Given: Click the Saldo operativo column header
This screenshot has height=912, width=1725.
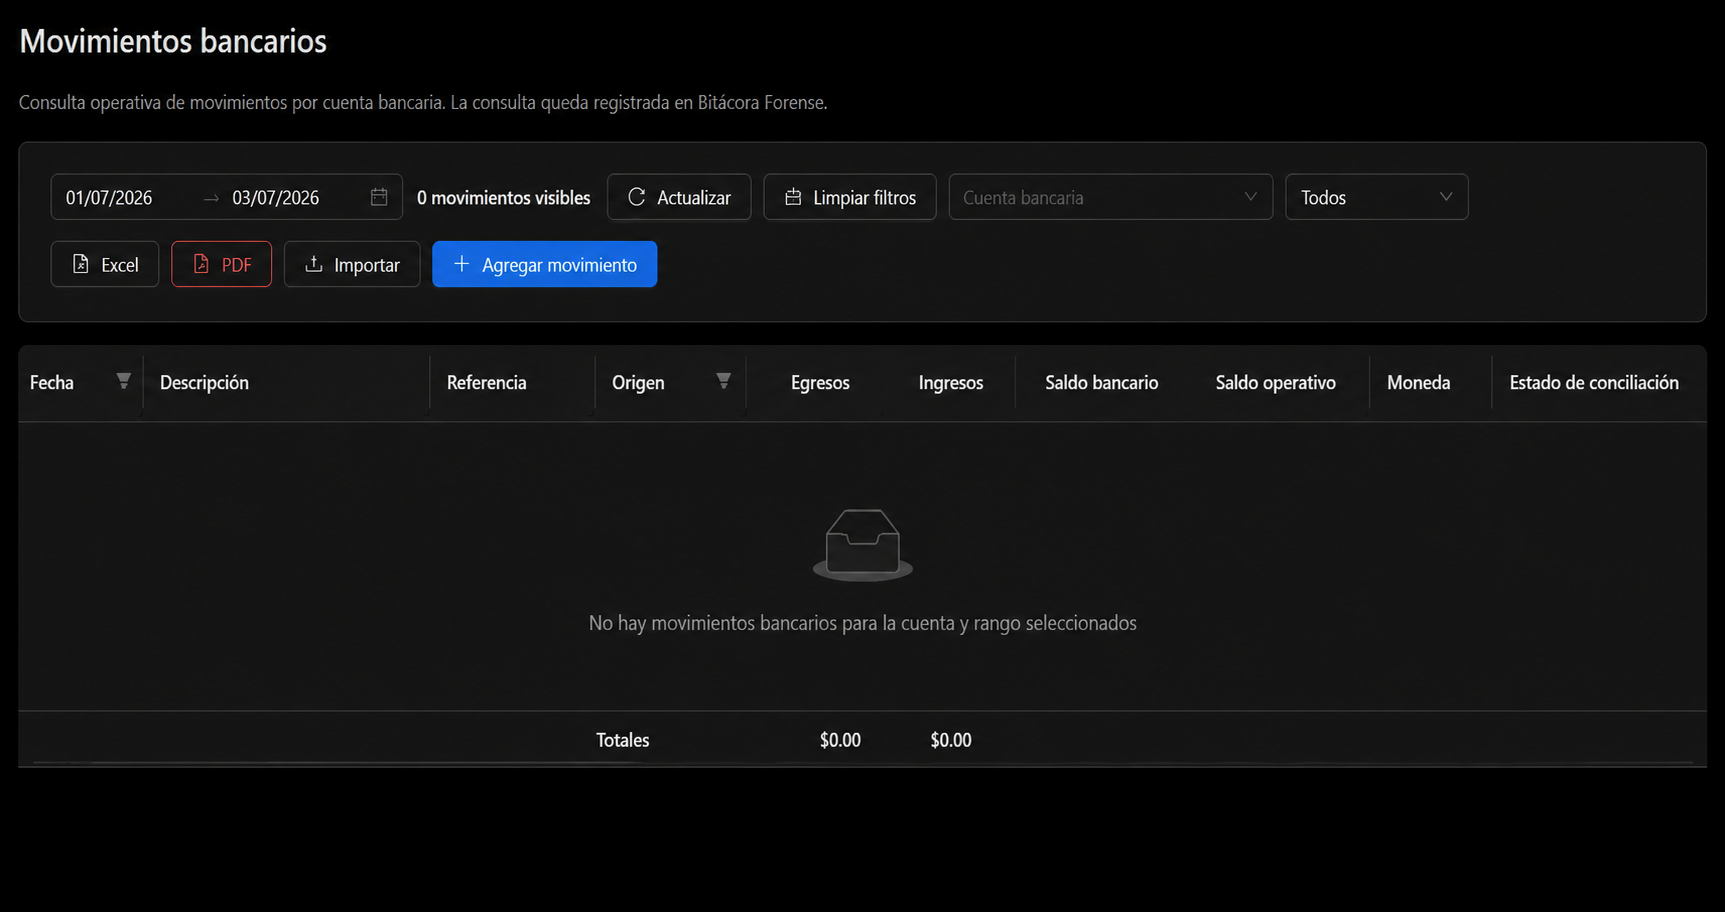Looking at the screenshot, I should [x=1276, y=383].
